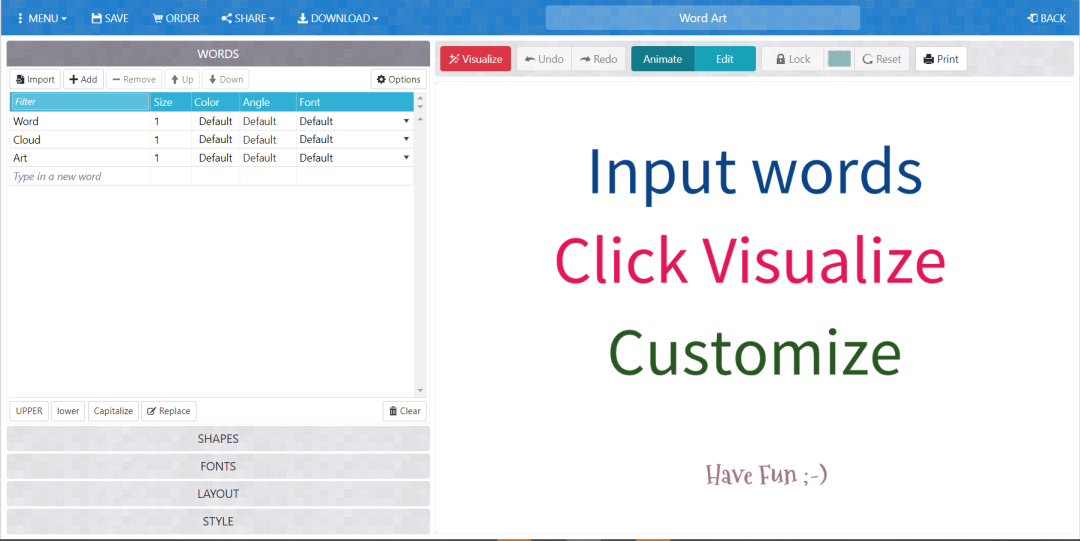Open the ORDER cart option
1080x541 pixels.
tap(176, 19)
